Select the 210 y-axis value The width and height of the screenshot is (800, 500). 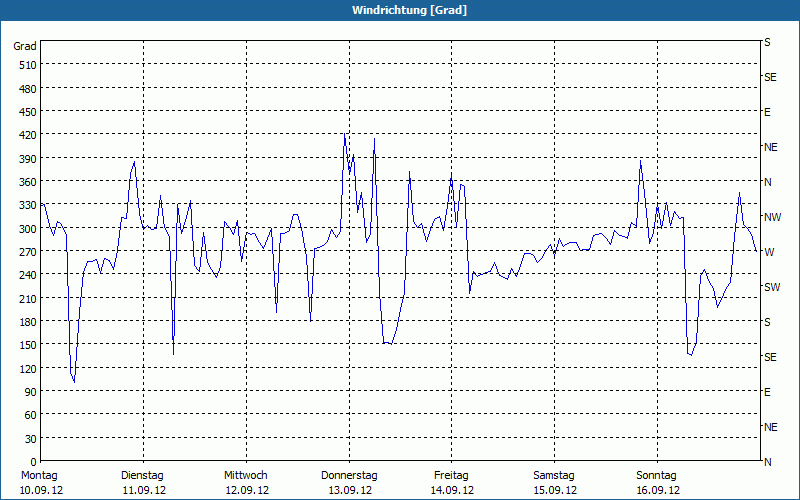[28, 298]
